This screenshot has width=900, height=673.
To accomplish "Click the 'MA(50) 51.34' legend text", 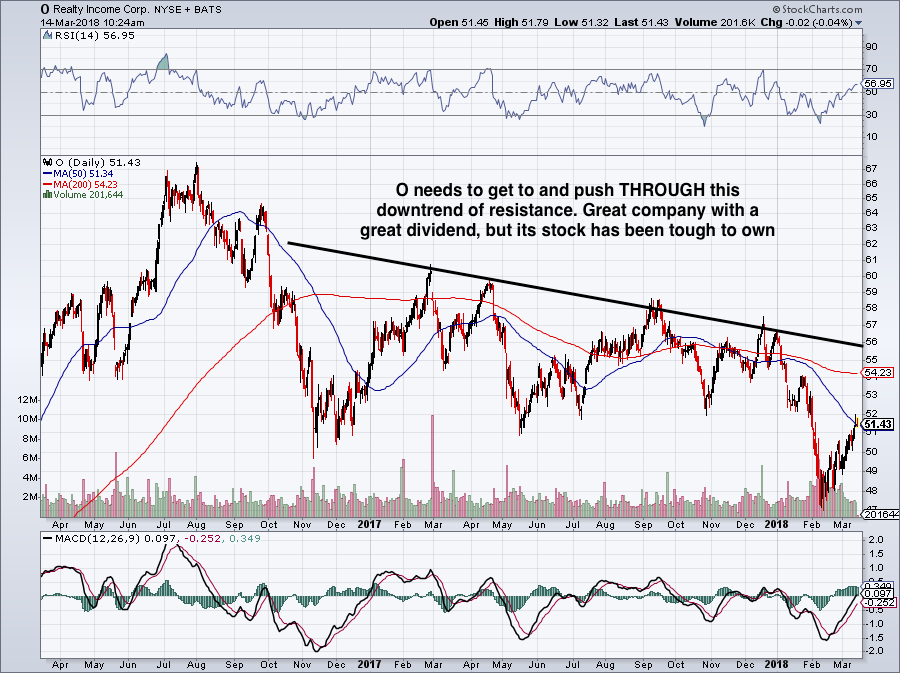I will [x=83, y=173].
